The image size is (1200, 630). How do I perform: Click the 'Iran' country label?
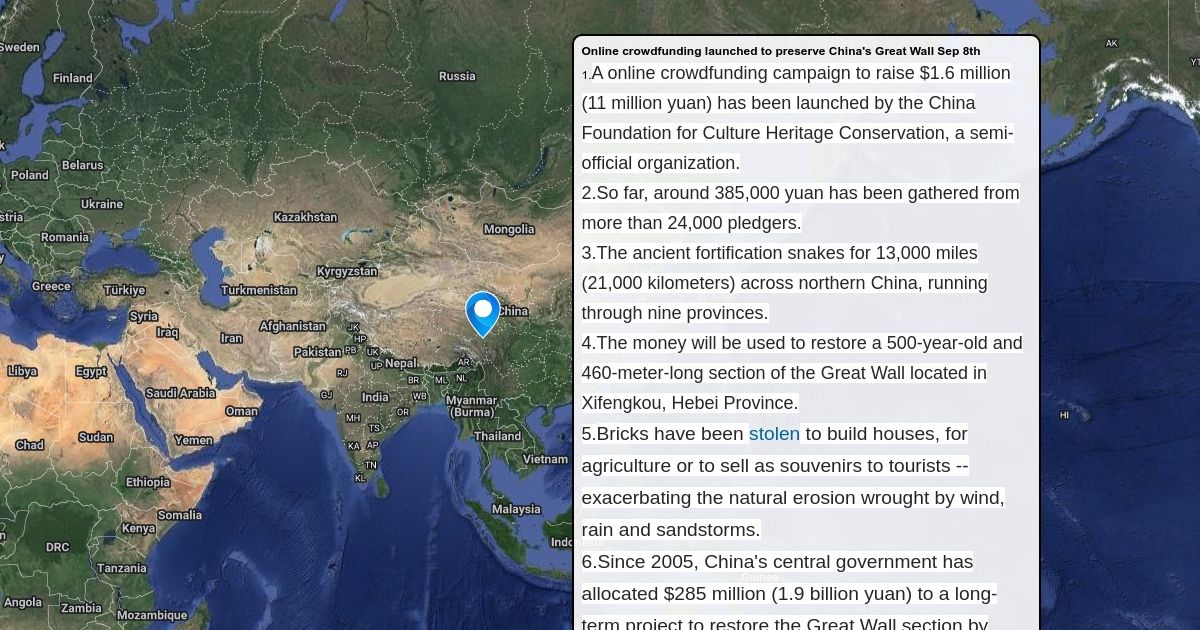tap(231, 338)
